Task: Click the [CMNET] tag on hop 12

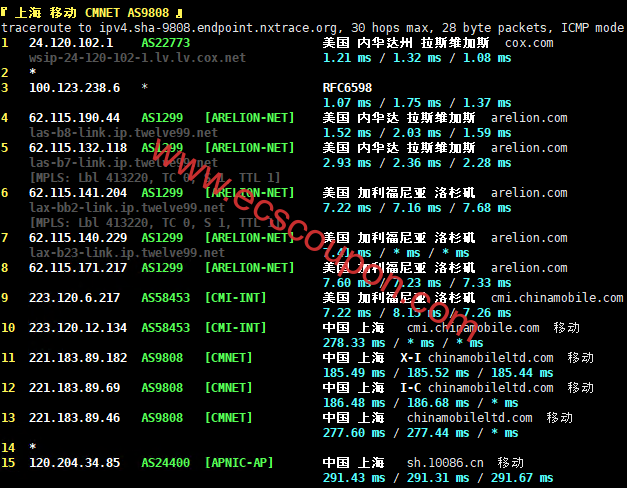Action: (228, 388)
